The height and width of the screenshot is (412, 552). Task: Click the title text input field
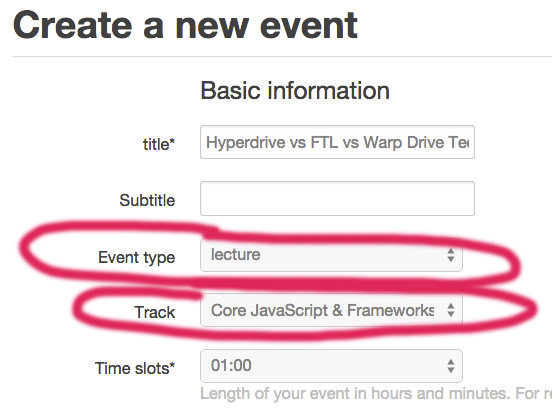tap(337, 142)
